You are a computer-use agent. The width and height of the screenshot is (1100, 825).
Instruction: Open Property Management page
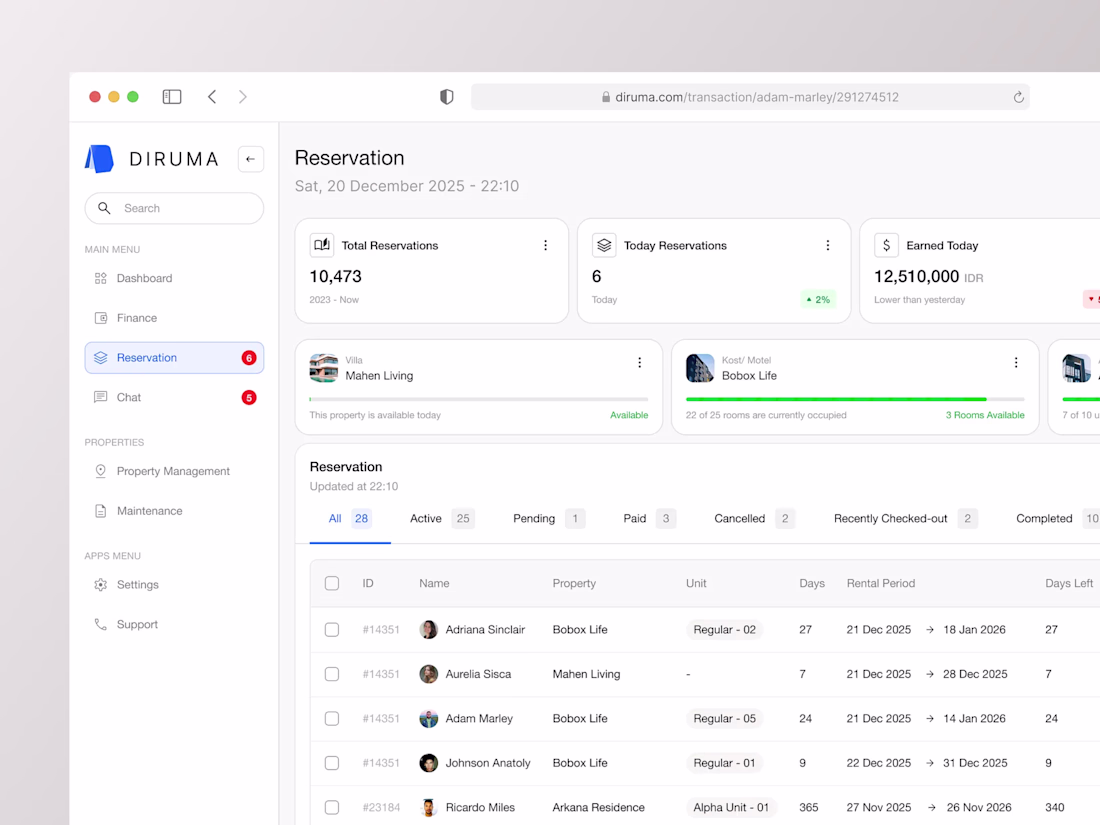(174, 471)
